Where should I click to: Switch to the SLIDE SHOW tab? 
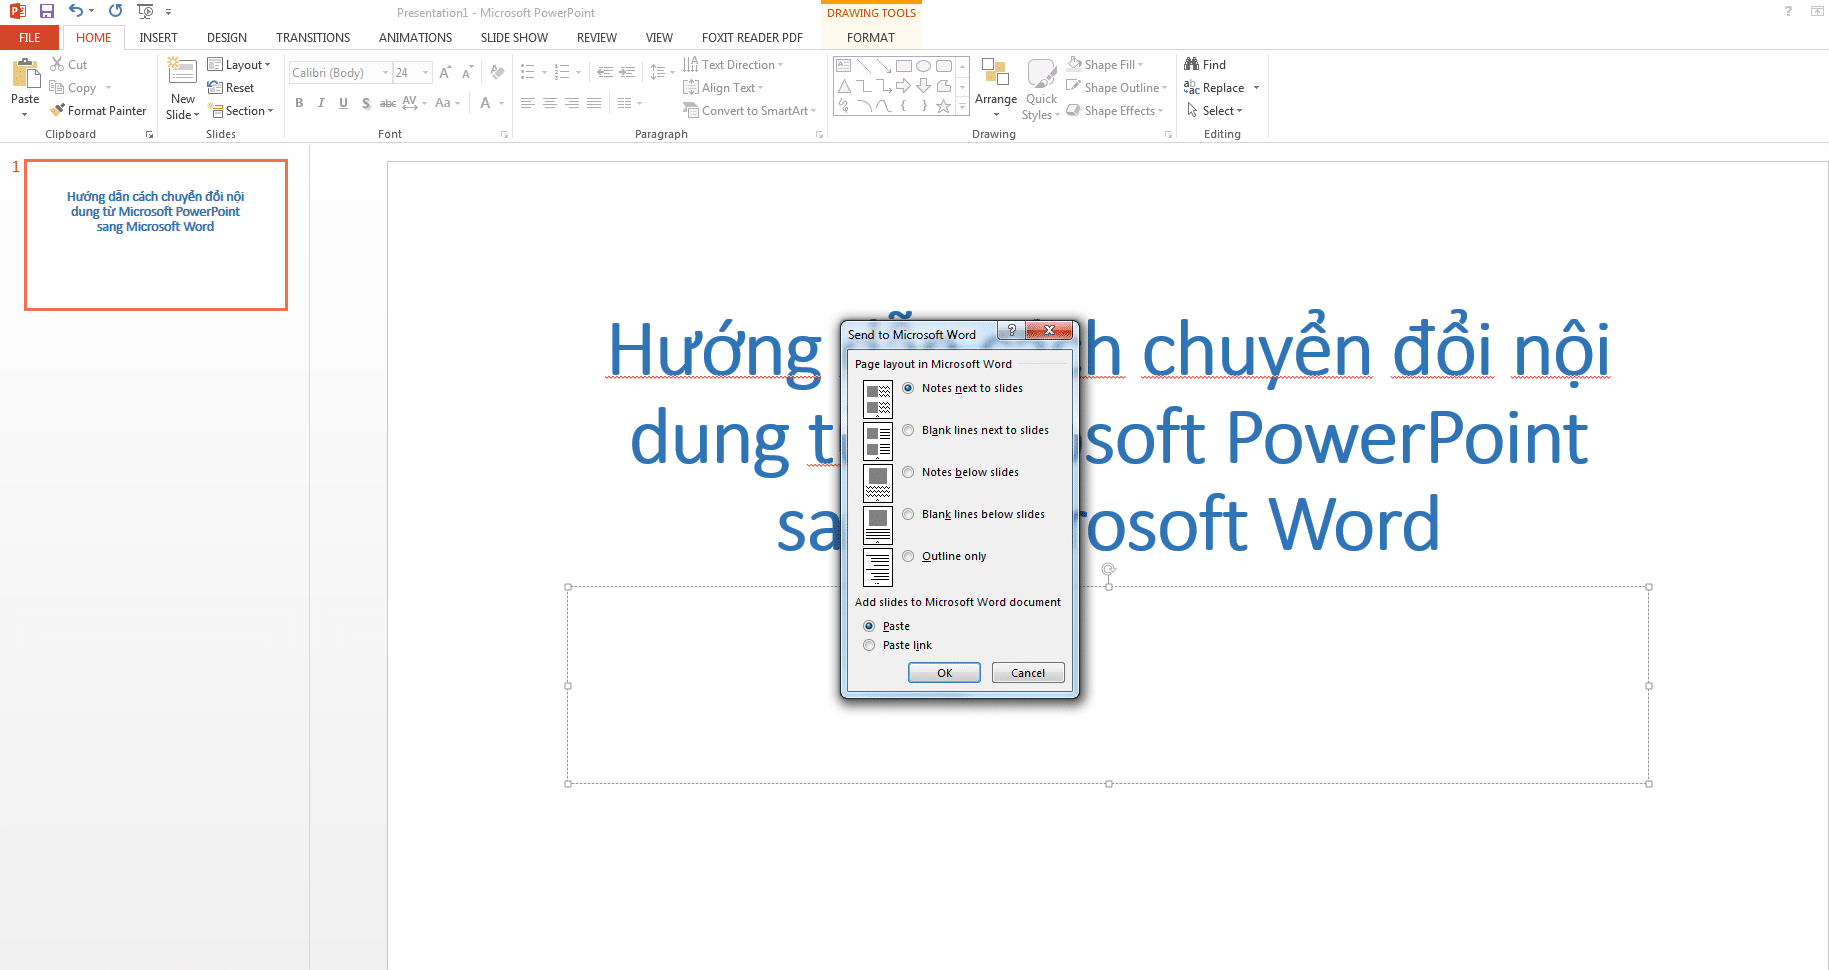514,38
